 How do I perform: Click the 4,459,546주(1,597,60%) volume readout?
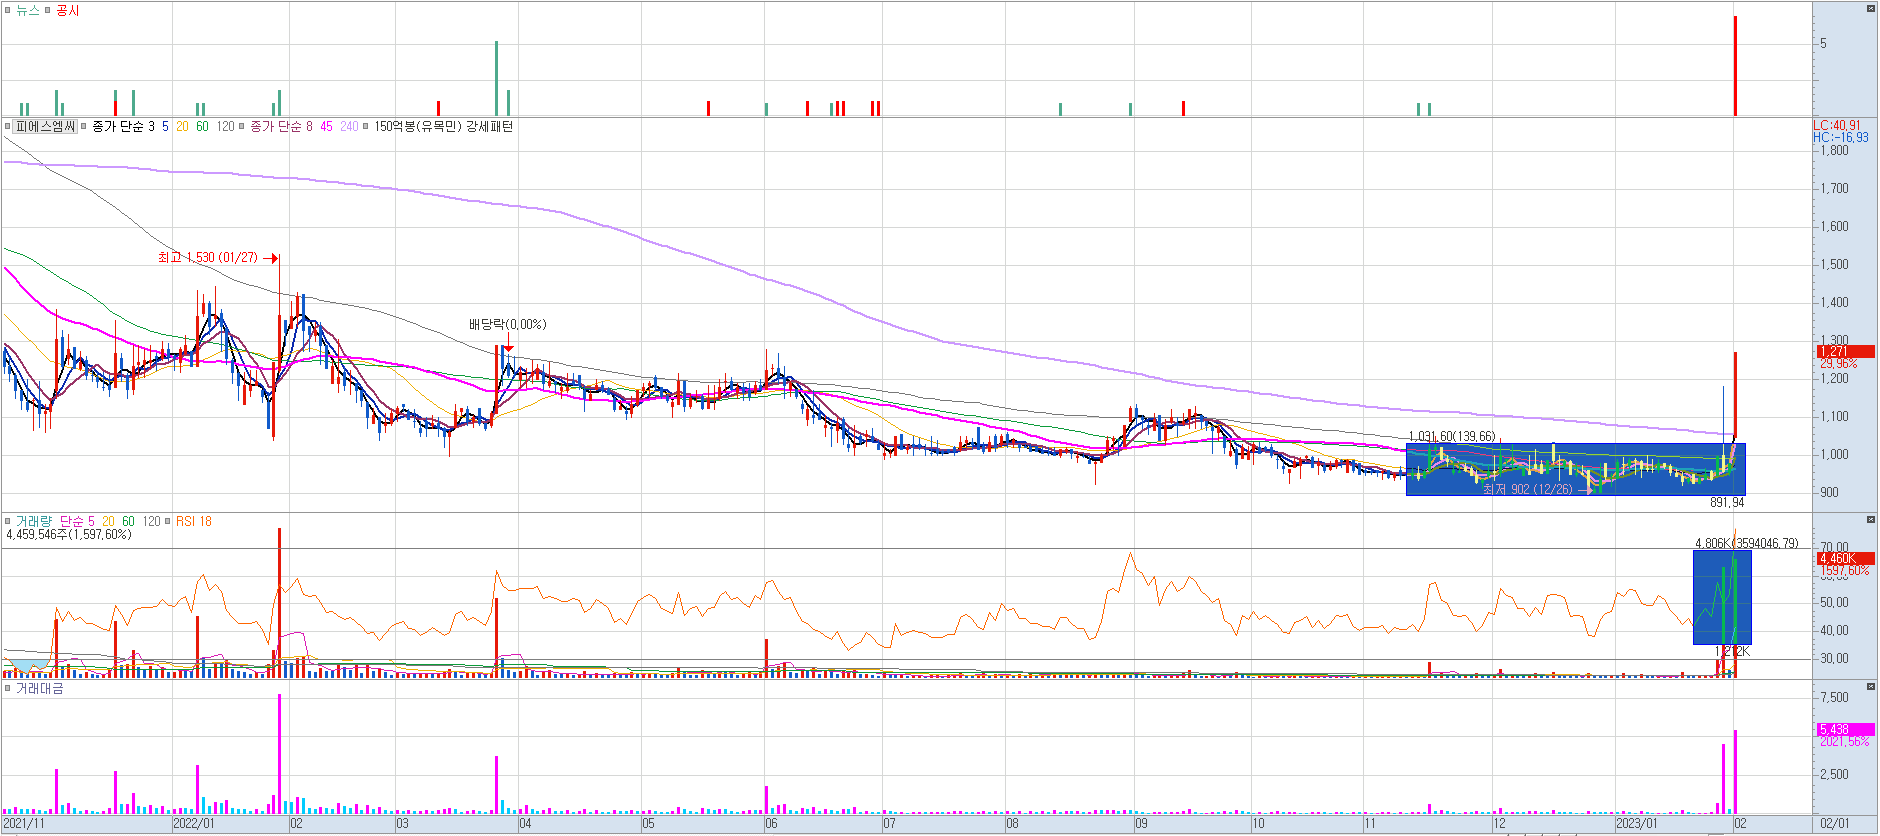pyautogui.click(x=69, y=535)
